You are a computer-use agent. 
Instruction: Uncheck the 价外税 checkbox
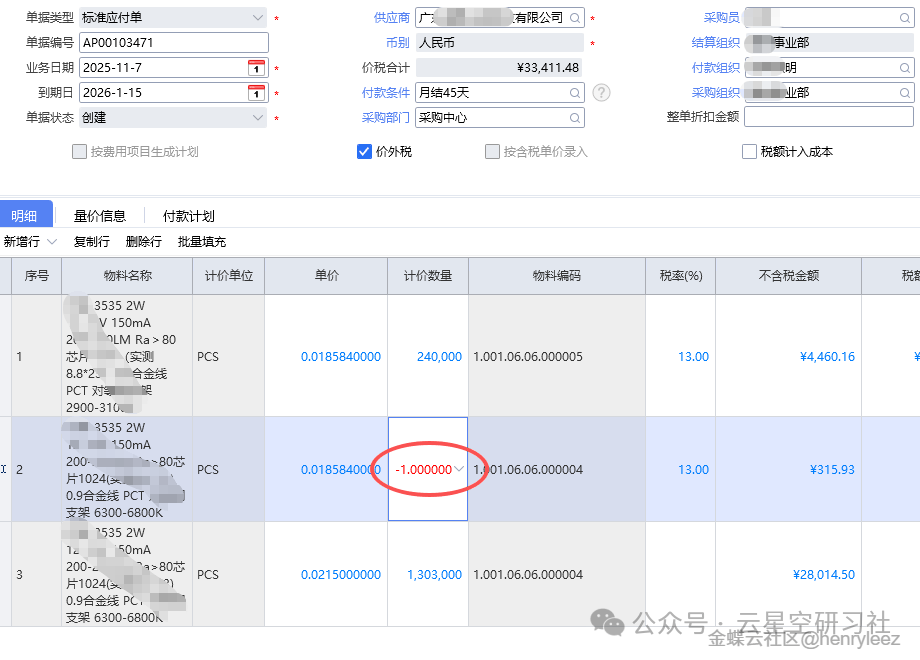365,152
